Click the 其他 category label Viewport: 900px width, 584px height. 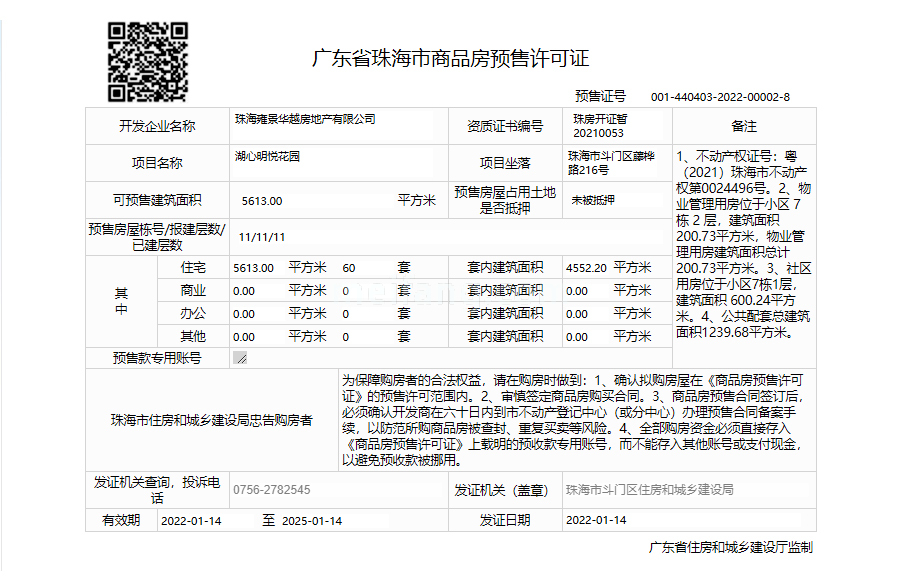coord(193,337)
